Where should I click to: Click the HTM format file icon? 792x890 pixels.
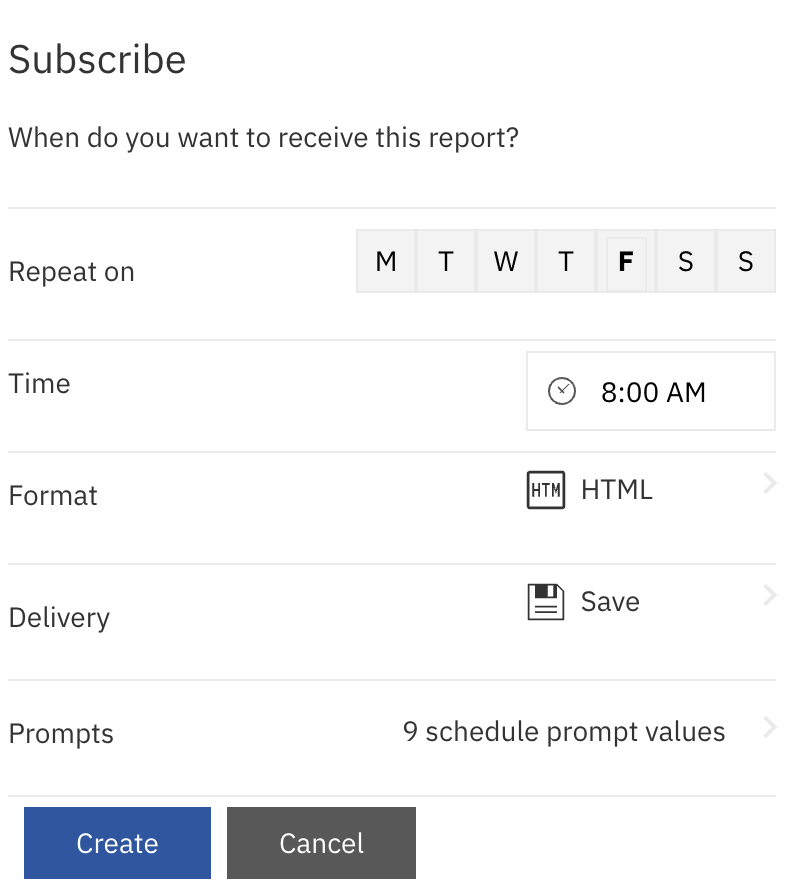pos(546,490)
